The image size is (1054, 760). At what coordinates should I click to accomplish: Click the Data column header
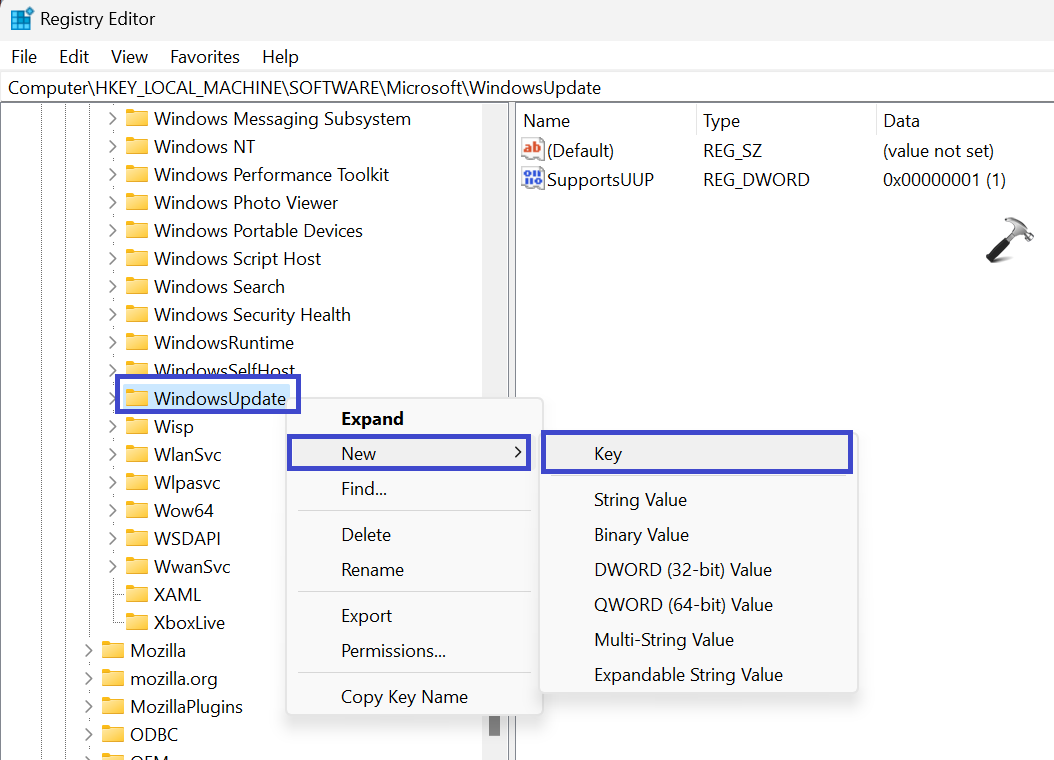coord(901,121)
